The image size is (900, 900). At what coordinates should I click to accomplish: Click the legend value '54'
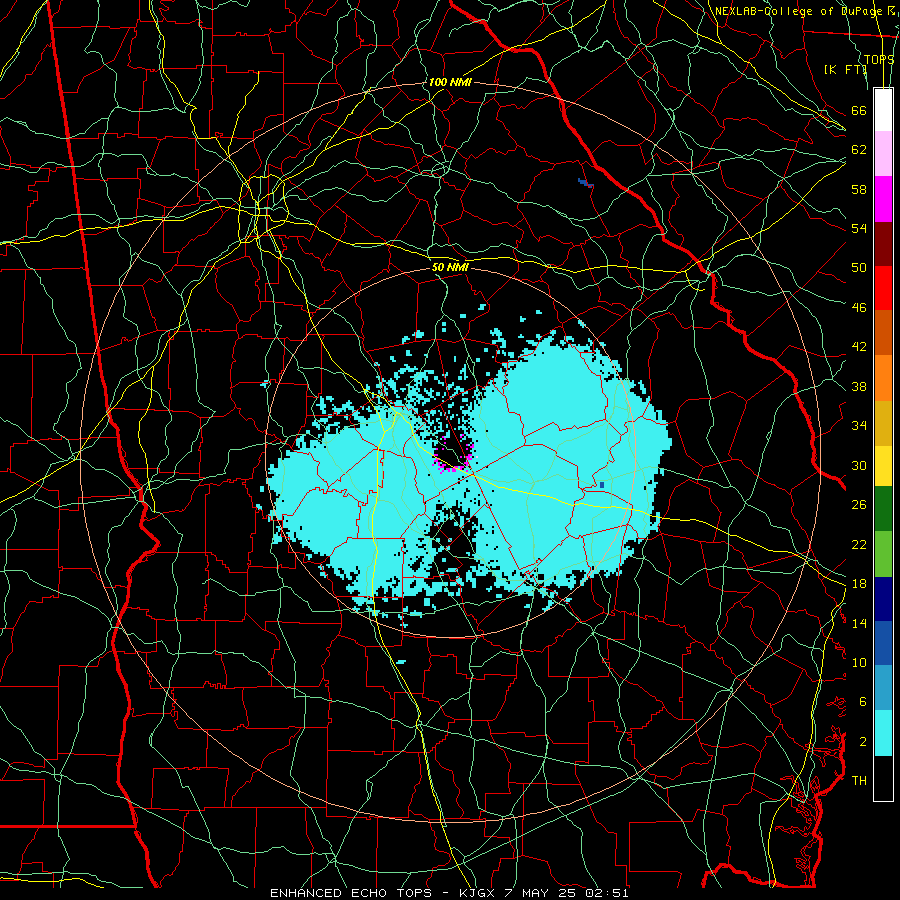pyautogui.click(x=859, y=228)
